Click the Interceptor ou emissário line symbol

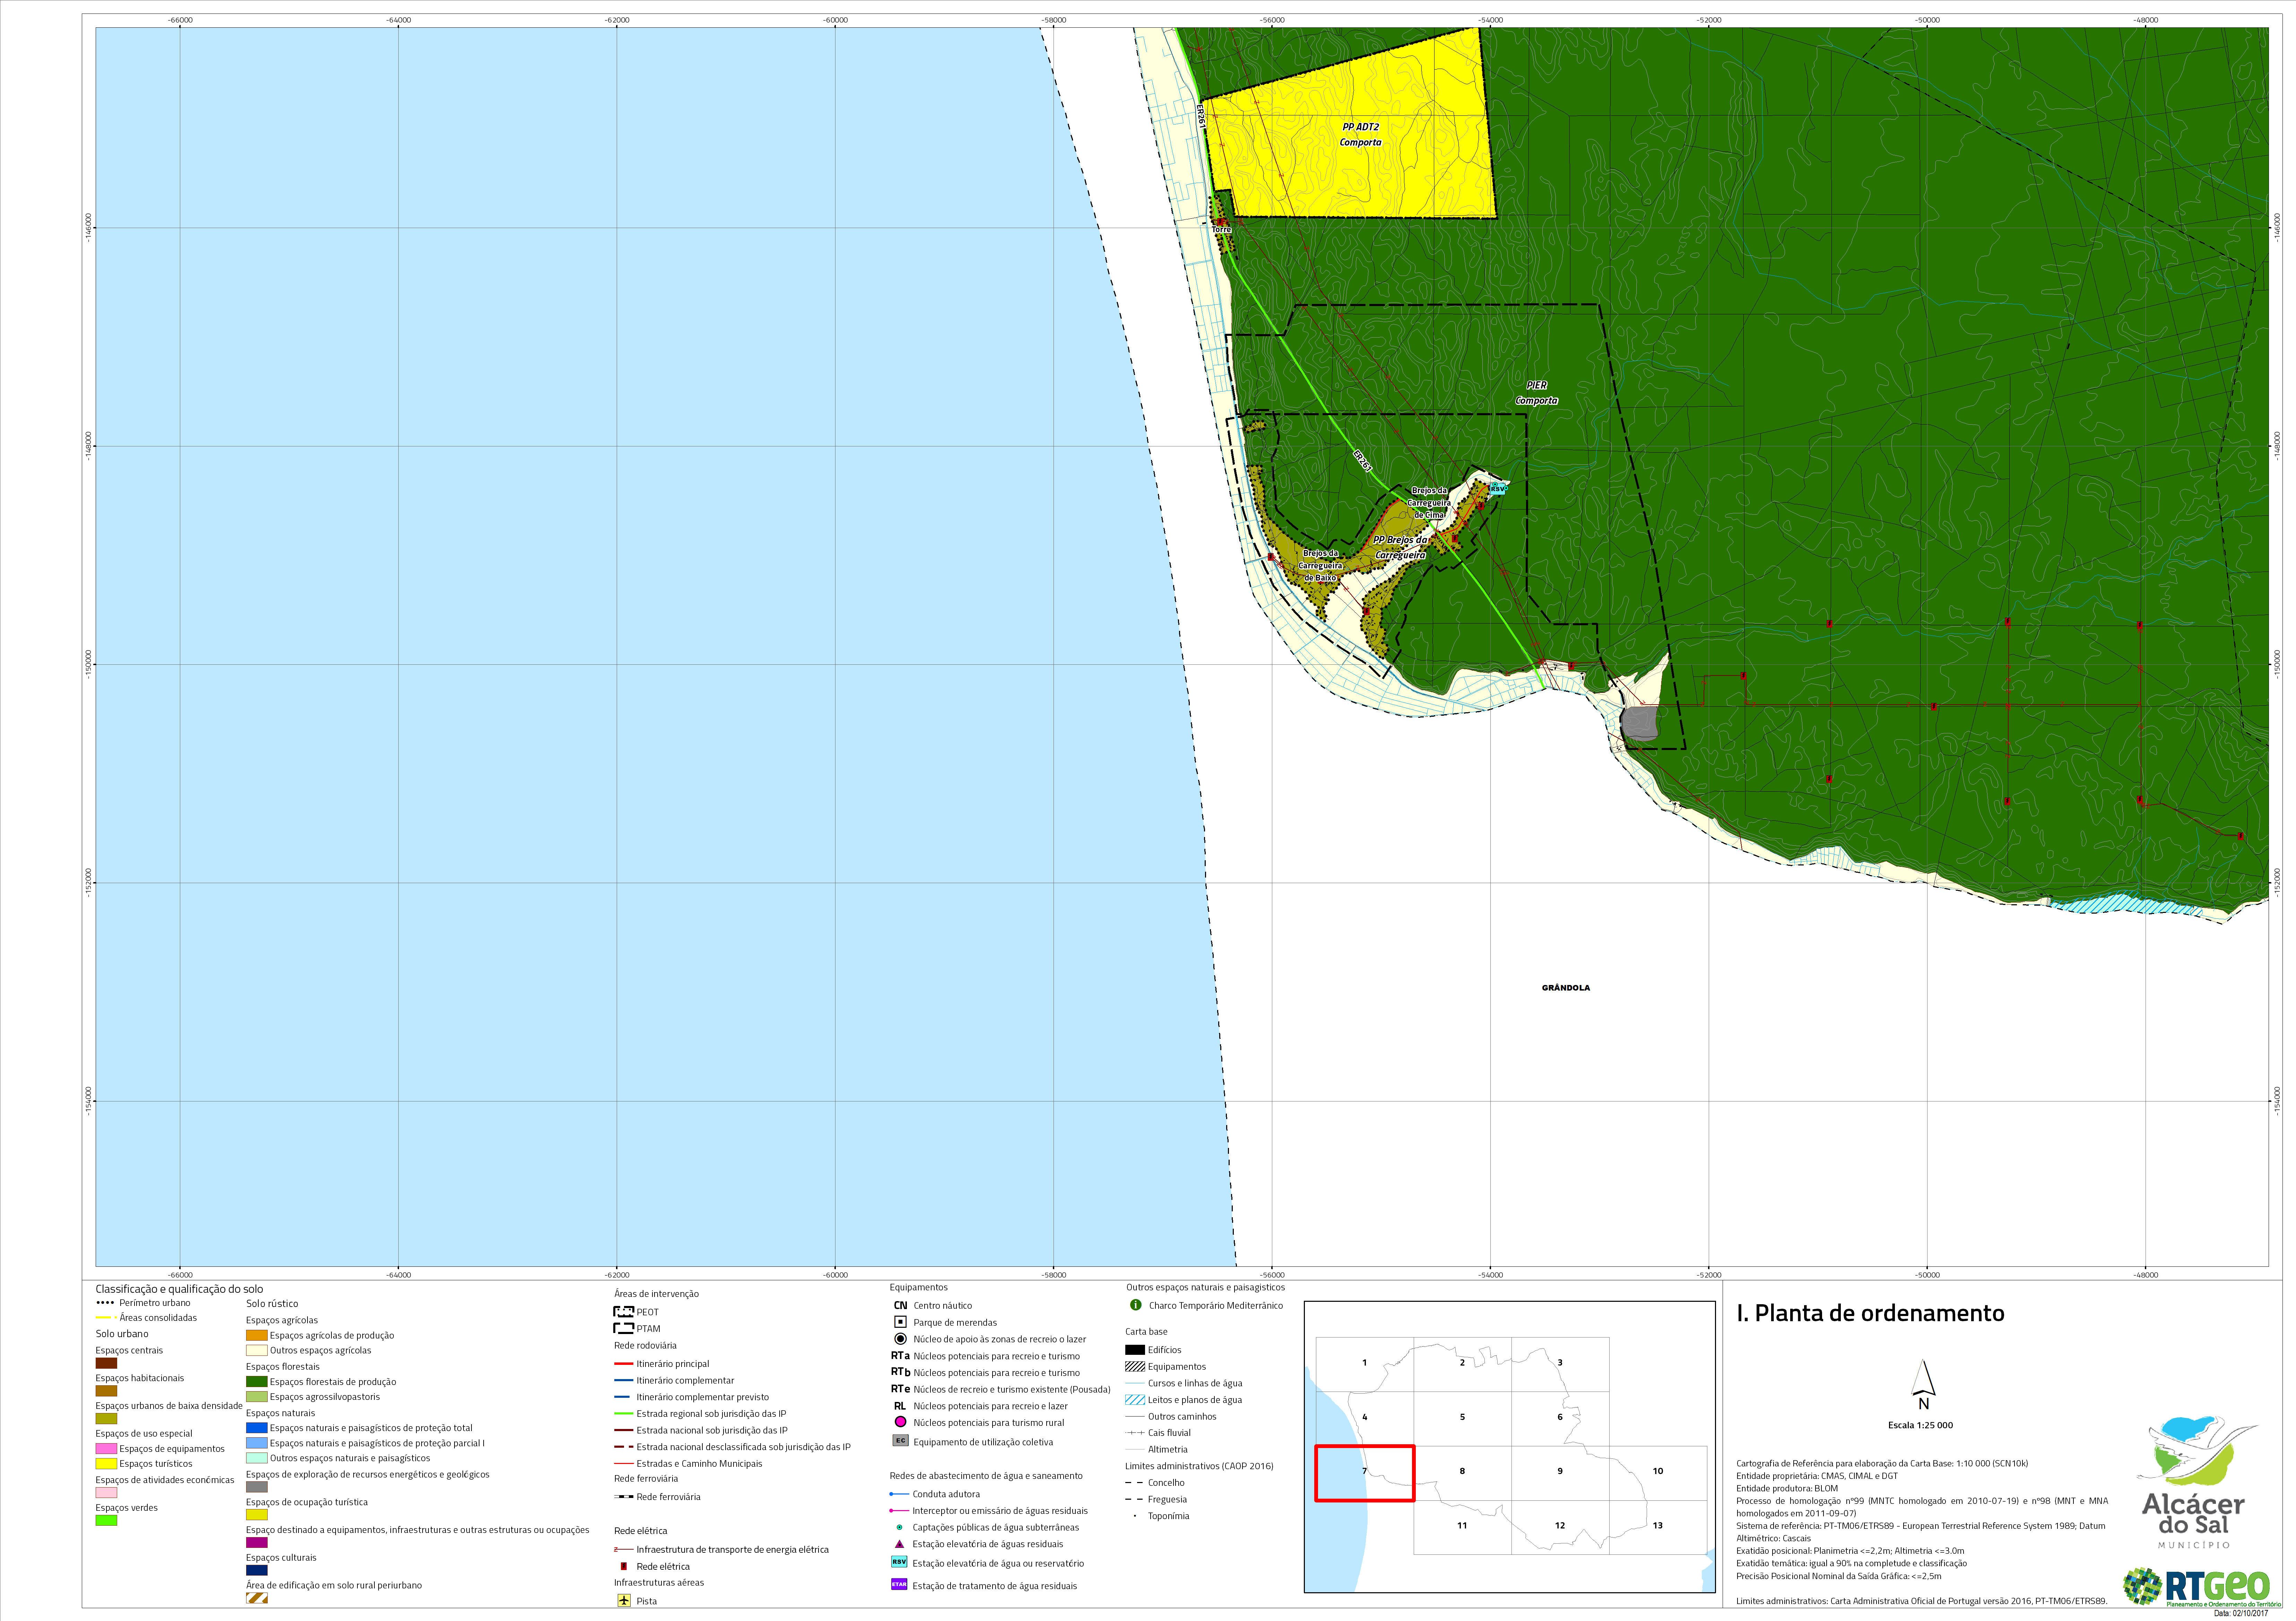click(899, 1511)
